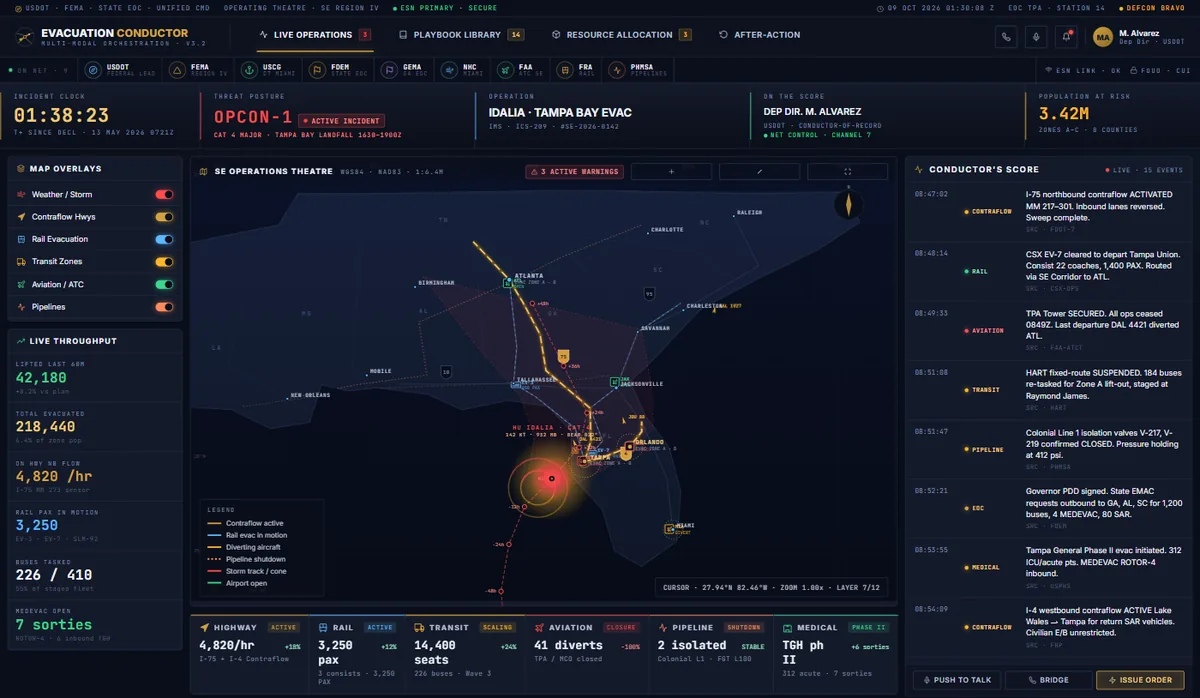Click the Medevac Open 7 sorties value
This screenshot has width=1200, height=698.
pyautogui.click(x=54, y=625)
